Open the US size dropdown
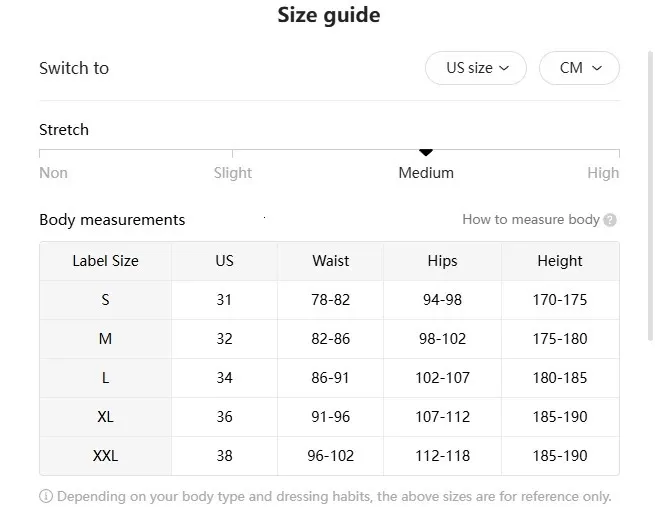The width and height of the screenshot is (655, 507). pyautogui.click(x=476, y=68)
